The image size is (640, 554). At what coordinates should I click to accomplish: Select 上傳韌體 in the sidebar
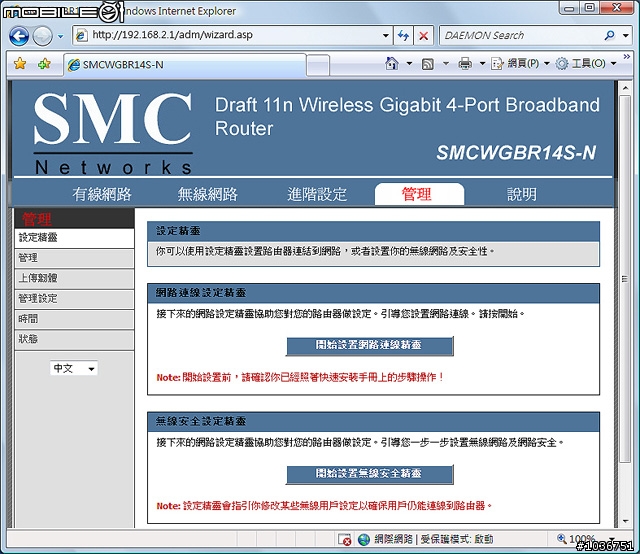[74, 278]
